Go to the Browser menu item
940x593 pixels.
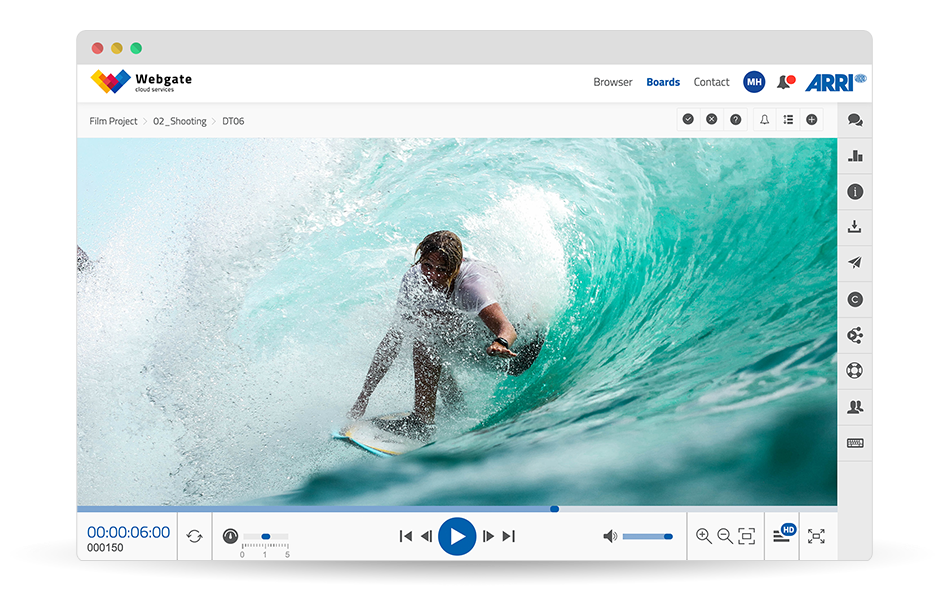[612, 82]
